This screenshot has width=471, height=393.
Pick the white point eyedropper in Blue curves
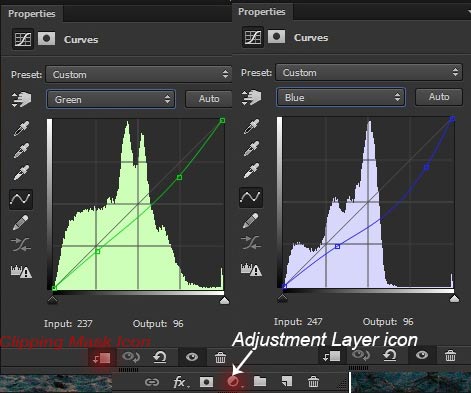(251, 170)
